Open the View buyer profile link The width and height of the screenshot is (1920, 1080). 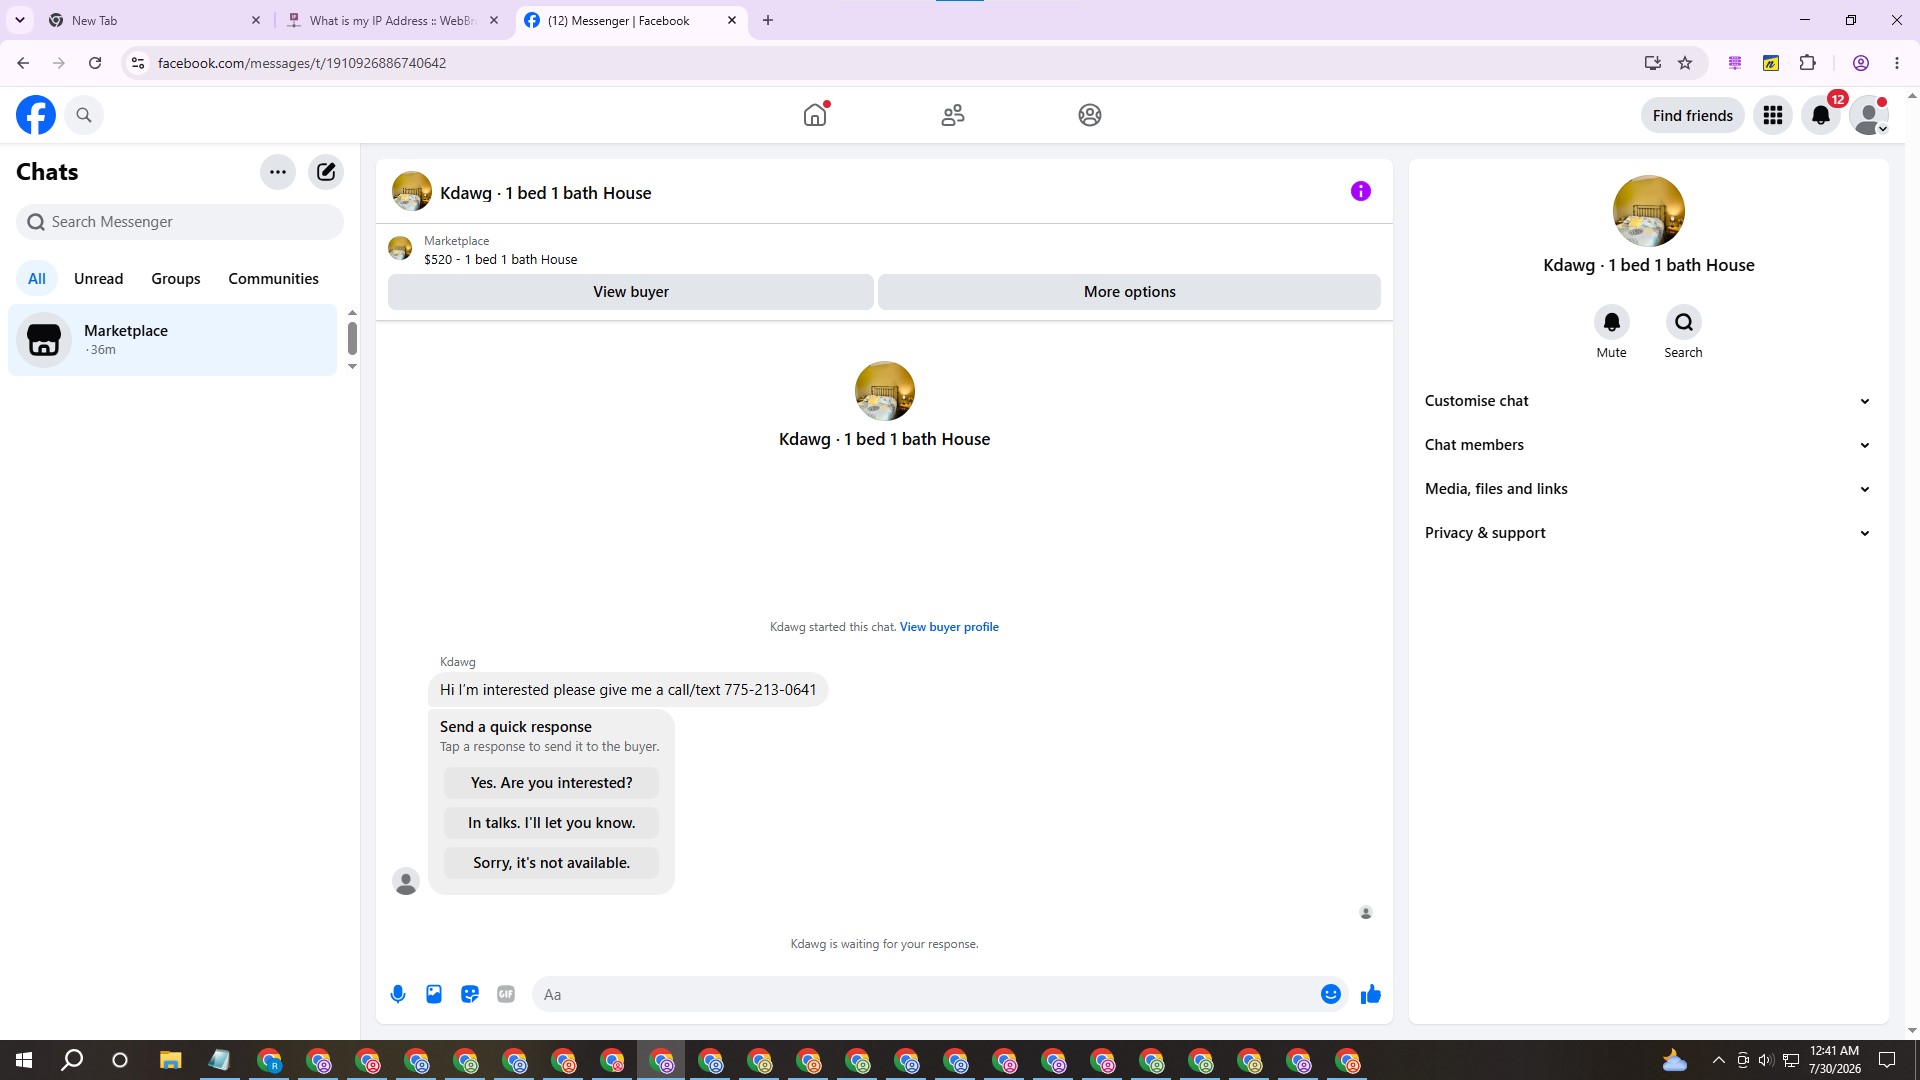pyautogui.click(x=949, y=627)
